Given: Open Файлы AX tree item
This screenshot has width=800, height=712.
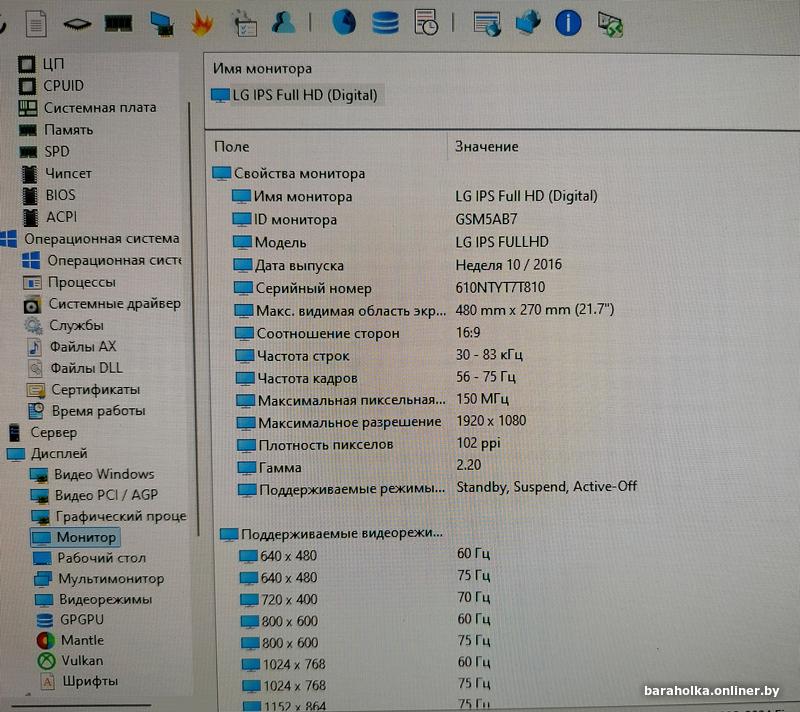Looking at the screenshot, I should pyautogui.click(x=71, y=347).
